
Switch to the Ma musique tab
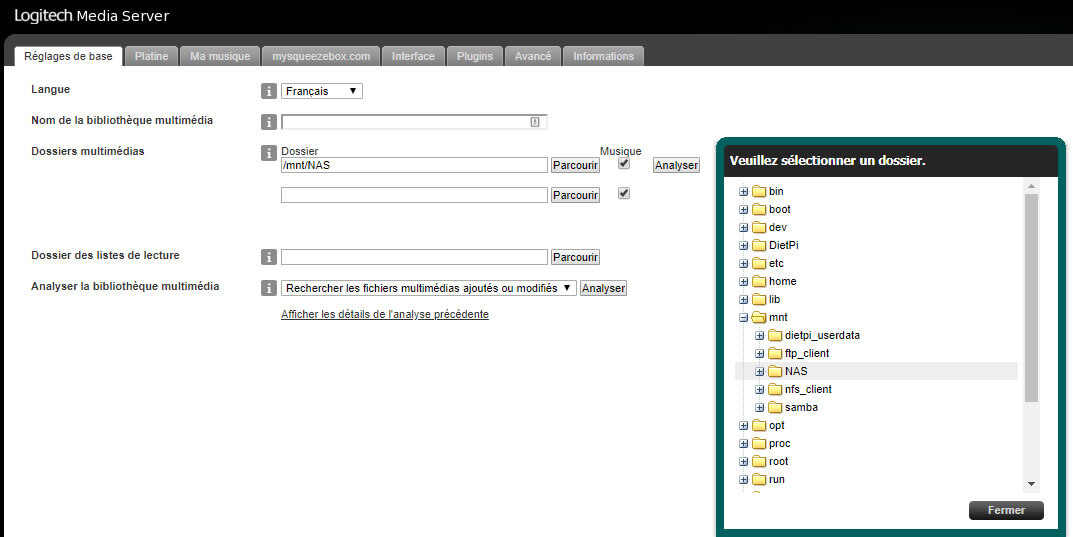point(220,56)
